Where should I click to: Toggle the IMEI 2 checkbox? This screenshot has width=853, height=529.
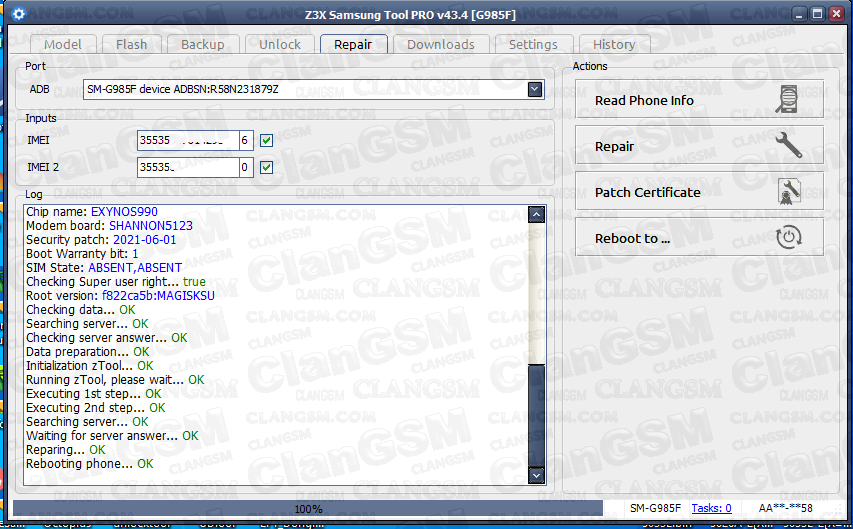coord(266,168)
